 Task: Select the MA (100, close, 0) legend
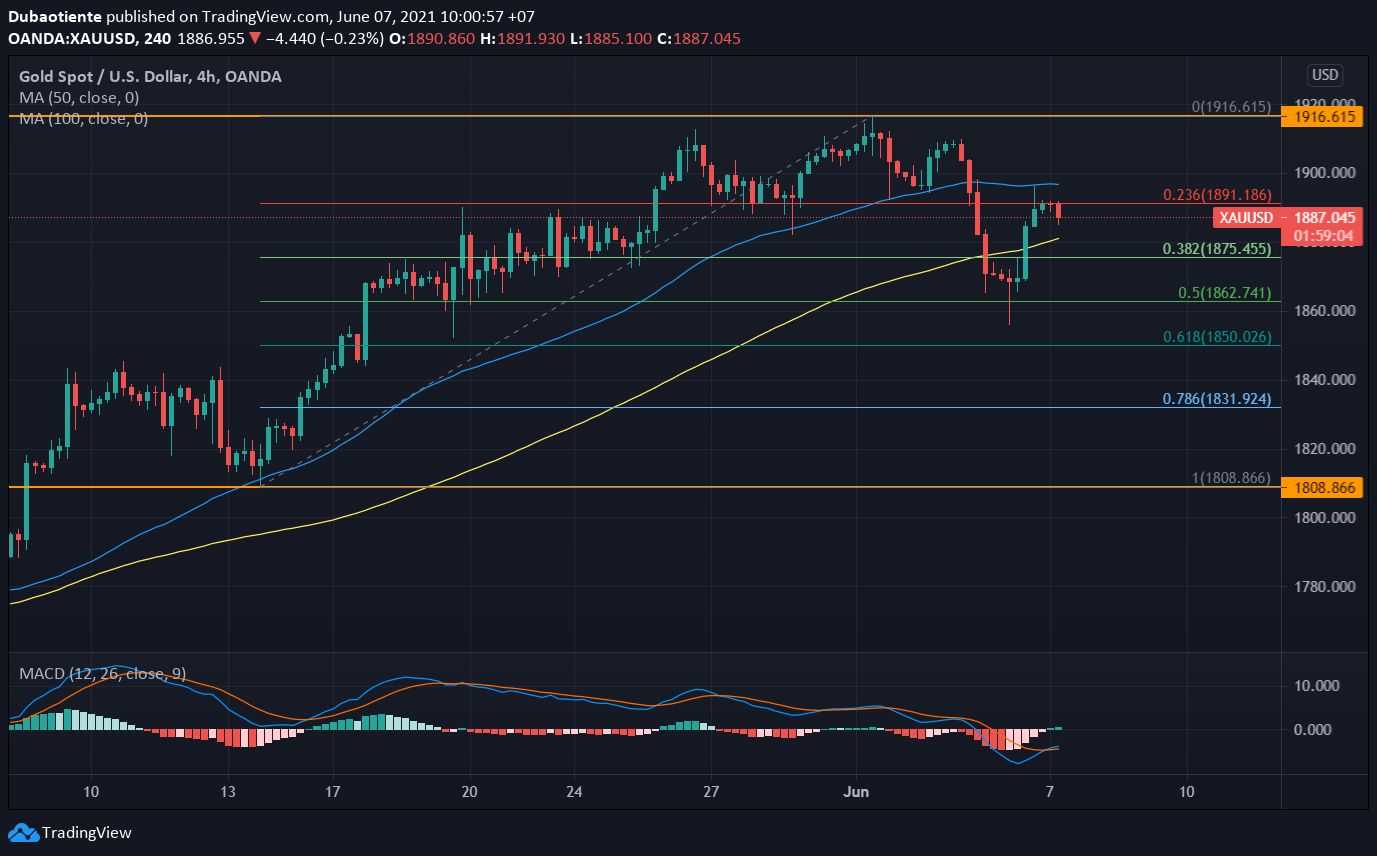pos(83,119)
